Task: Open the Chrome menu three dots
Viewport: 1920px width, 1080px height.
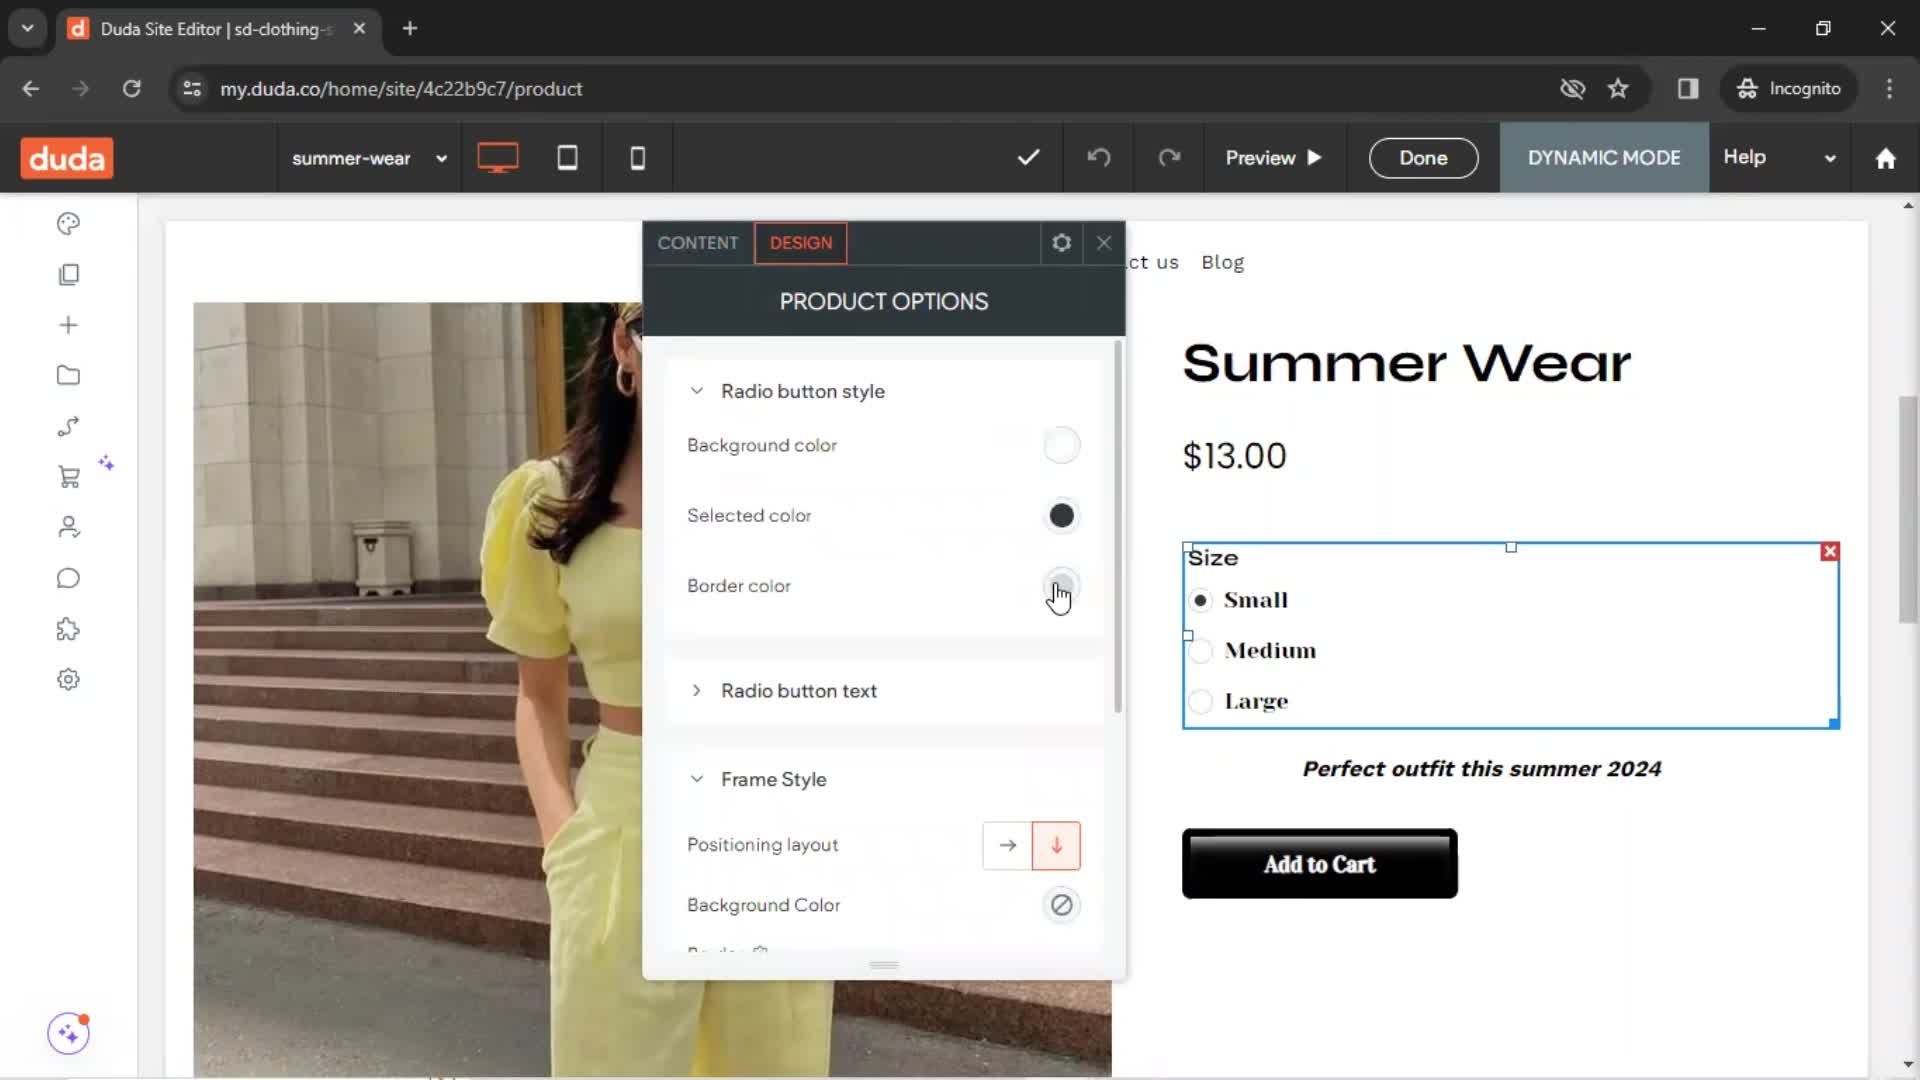Action: [1889, 88]
